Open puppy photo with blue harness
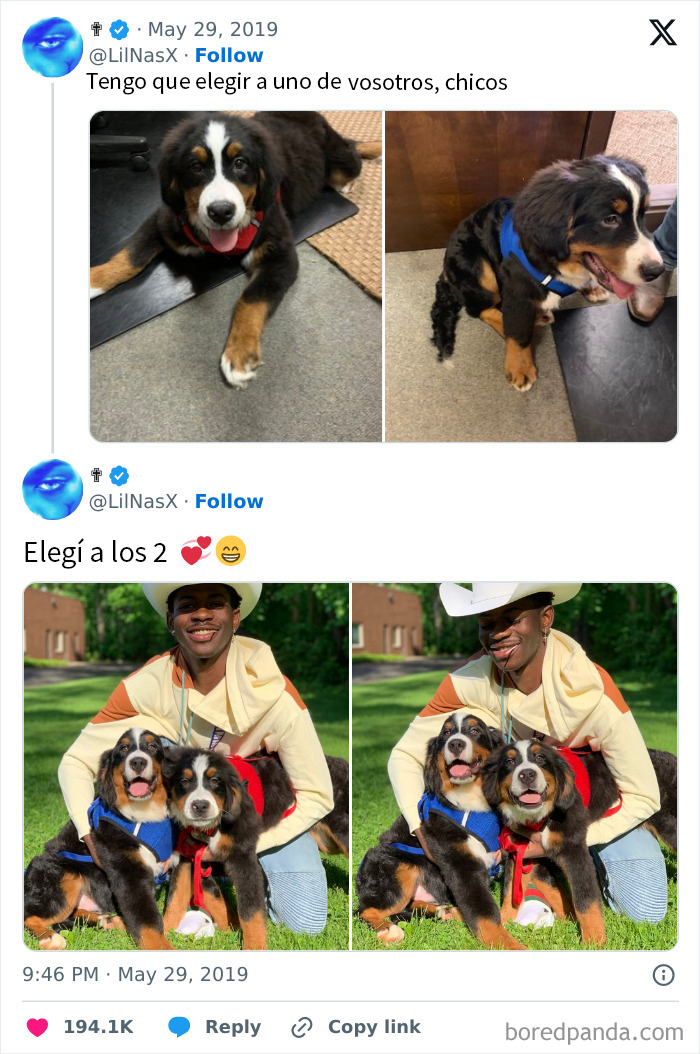700x1054 pixels. click(x=531, y=276)
